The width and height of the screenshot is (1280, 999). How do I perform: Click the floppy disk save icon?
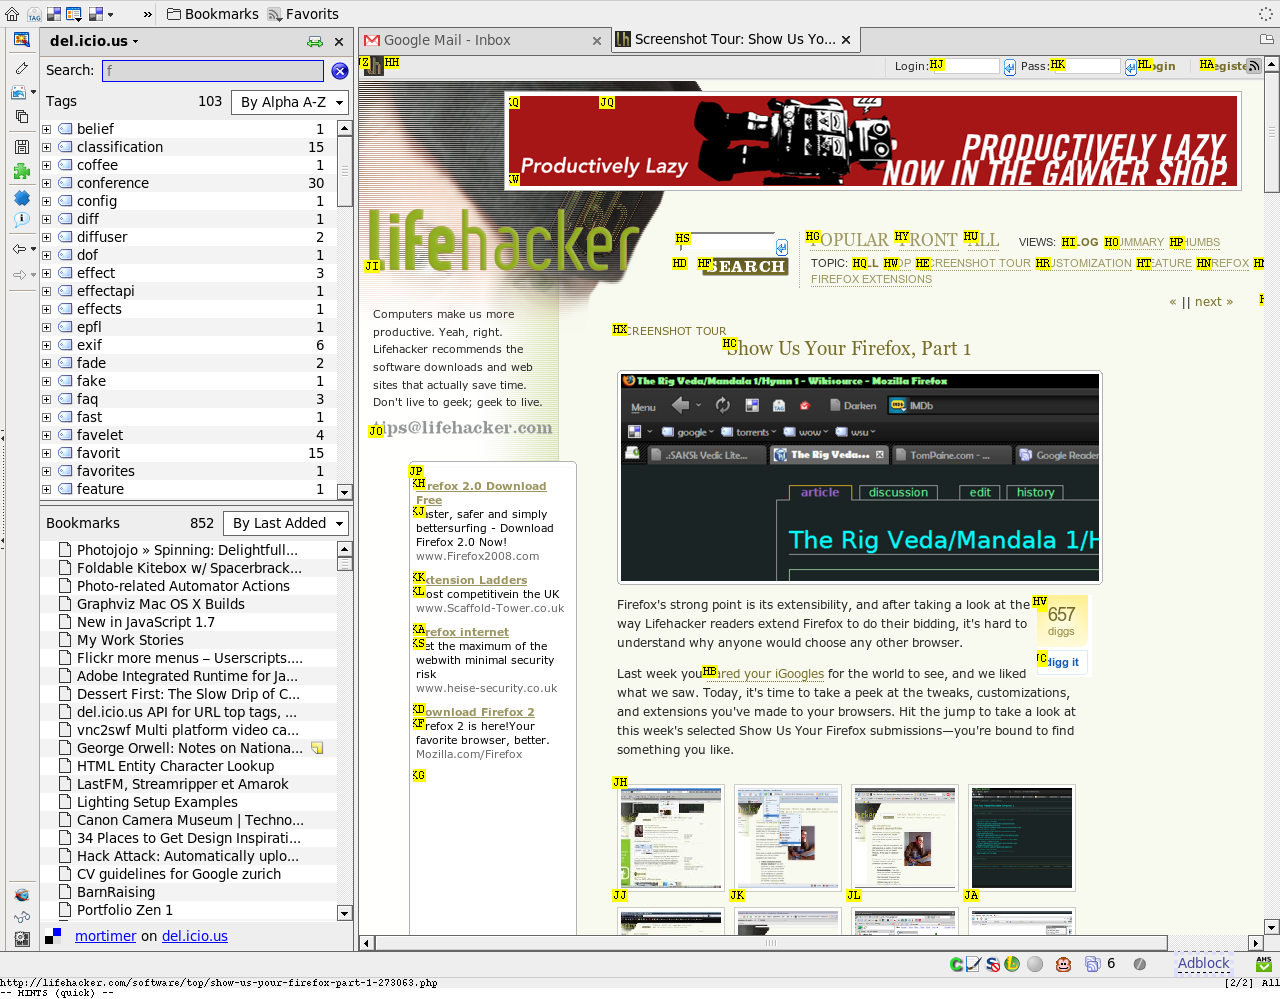coord(21,147)
